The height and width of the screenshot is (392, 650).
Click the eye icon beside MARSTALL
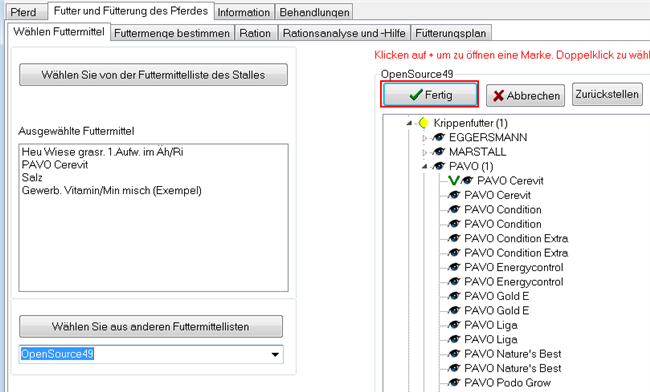(438, 152)
